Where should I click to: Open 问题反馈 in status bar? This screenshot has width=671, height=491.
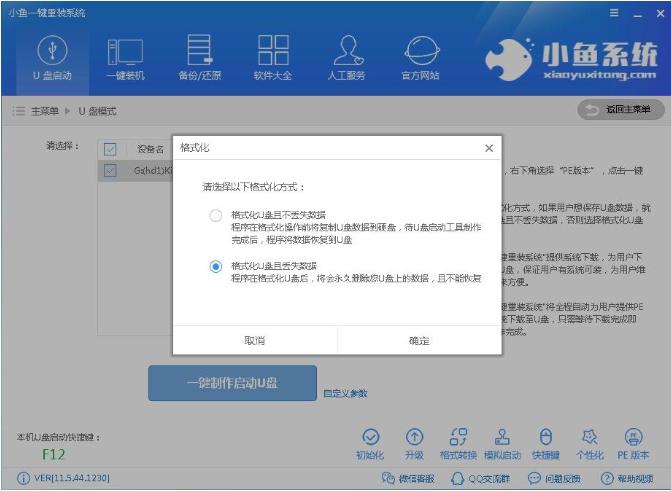point(554,478)
